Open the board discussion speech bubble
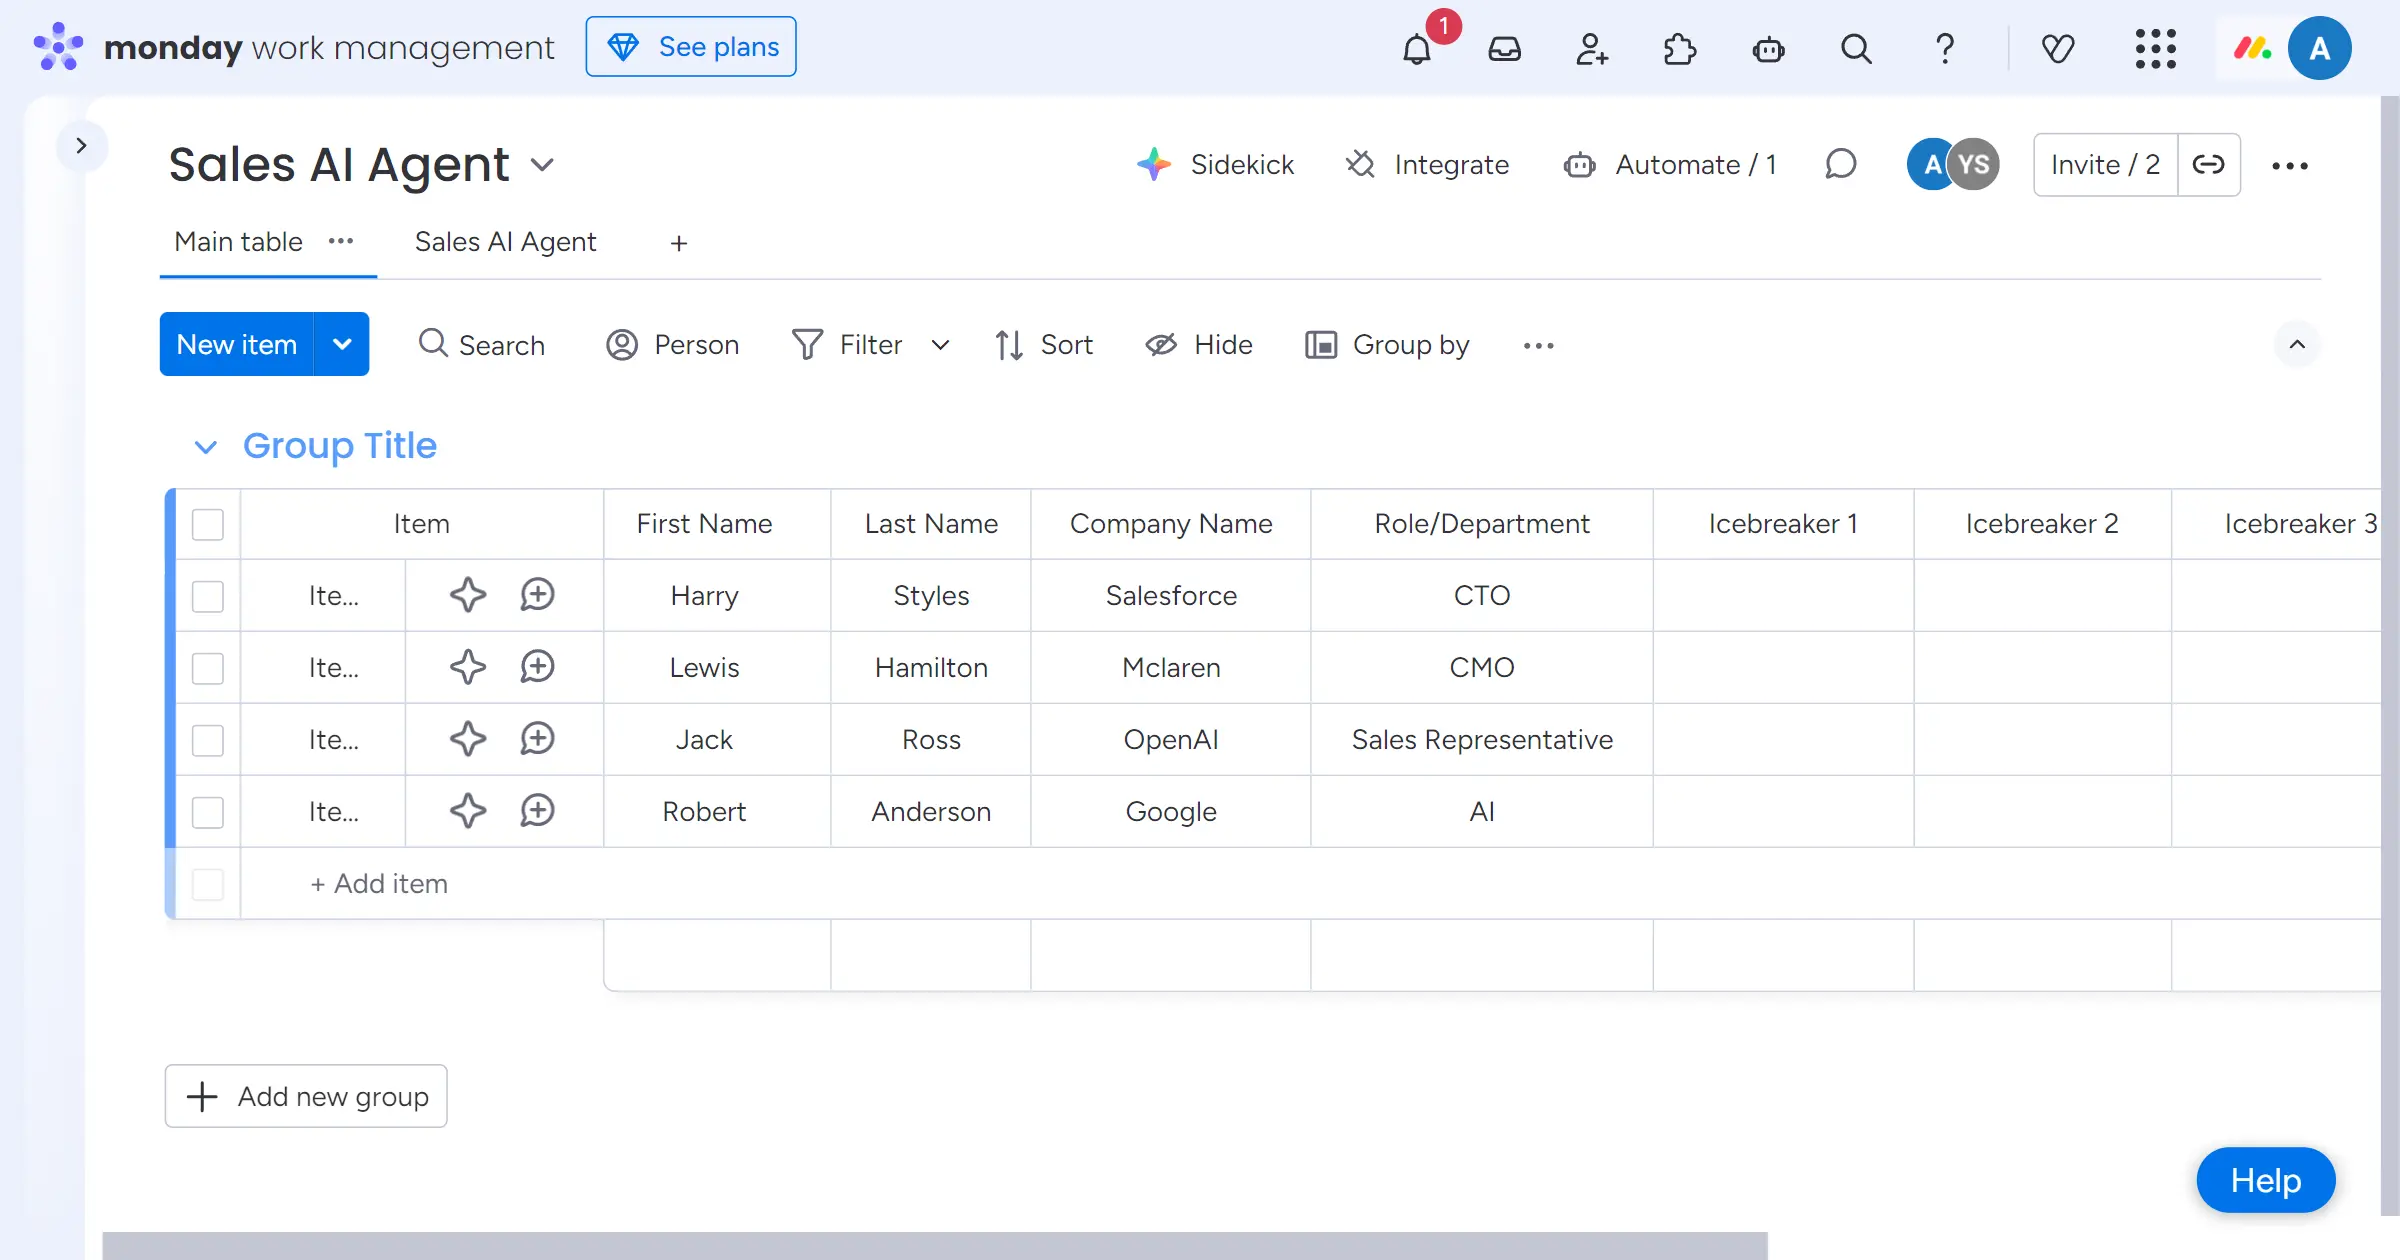The image size is (2400, 1260). point(1840,164)
